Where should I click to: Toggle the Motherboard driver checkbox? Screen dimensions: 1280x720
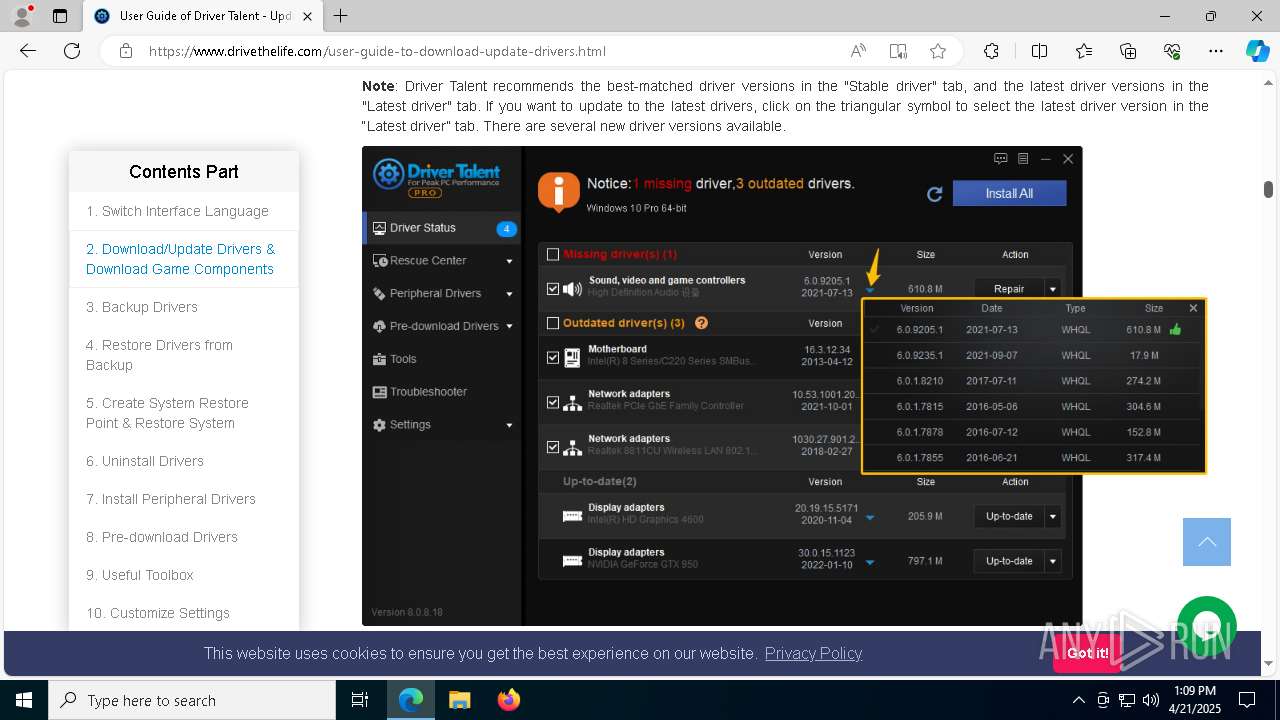click(x=553, y=357)
